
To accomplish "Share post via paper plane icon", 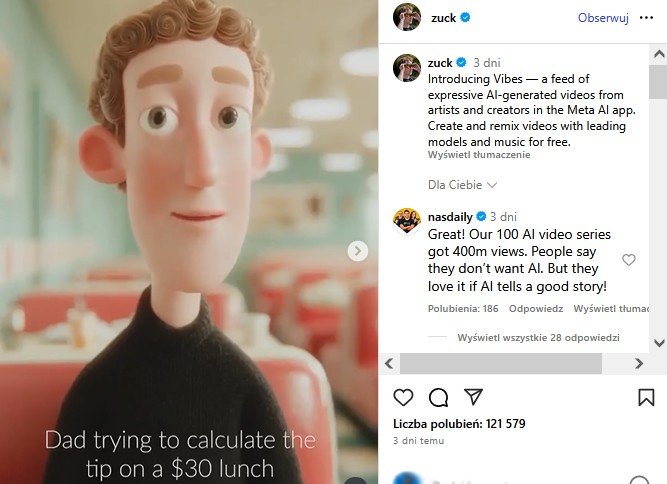I will (x=473, y=397).
